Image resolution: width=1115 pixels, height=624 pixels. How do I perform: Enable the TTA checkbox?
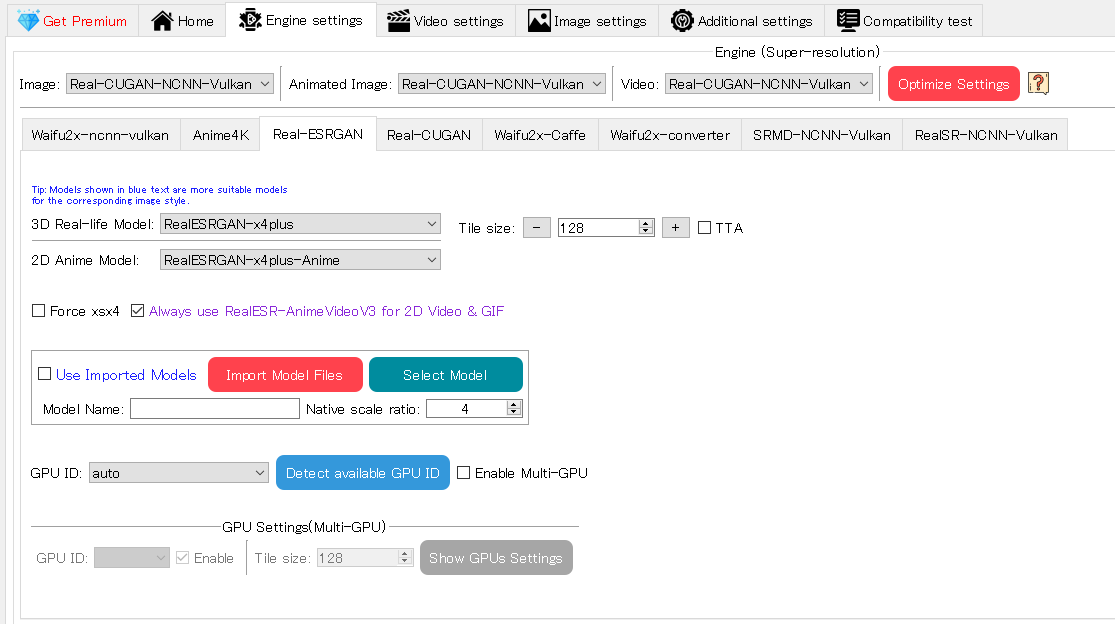[x=705, y=228]
